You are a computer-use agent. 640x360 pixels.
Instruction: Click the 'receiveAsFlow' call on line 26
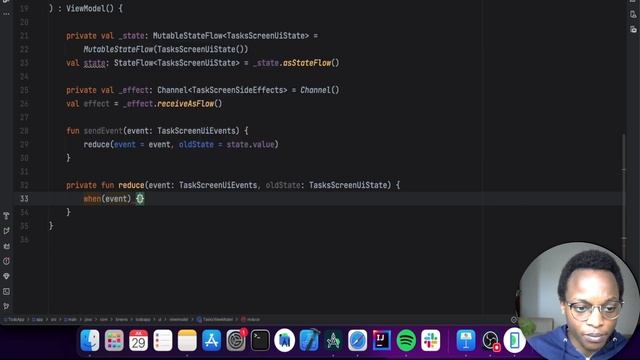pyautogui.click(x=185, y=104)
